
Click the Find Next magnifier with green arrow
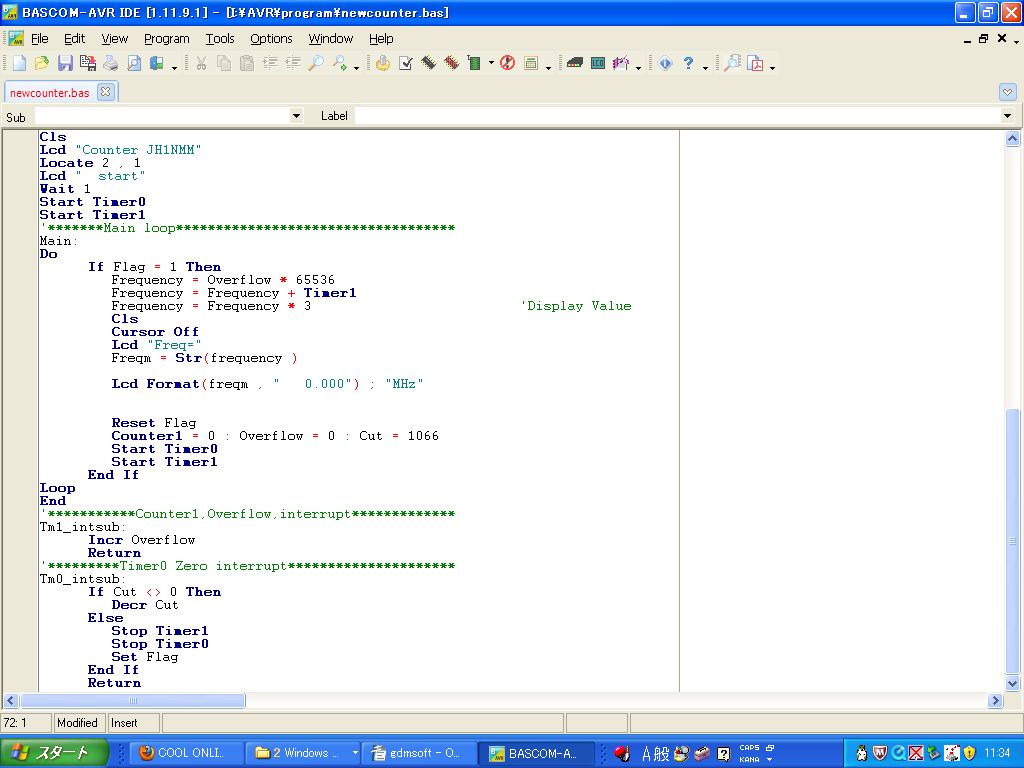coord(339,63)
